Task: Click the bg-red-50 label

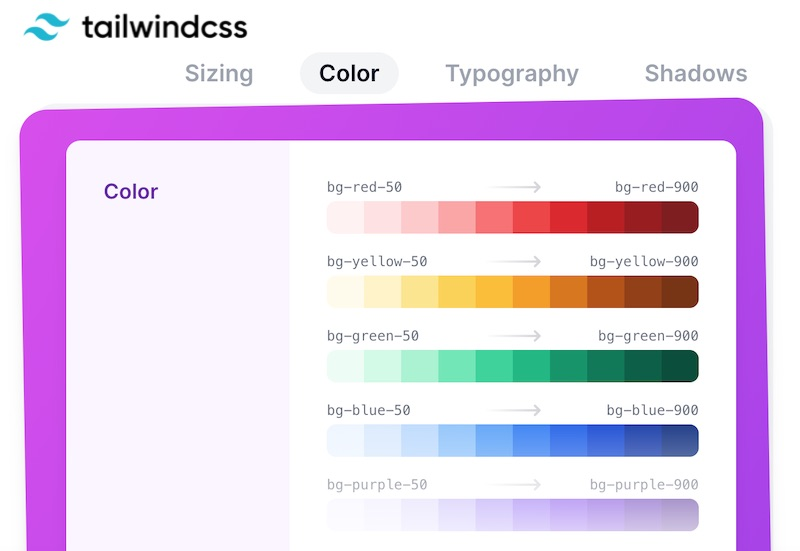Action: click(x=364, y=187)
